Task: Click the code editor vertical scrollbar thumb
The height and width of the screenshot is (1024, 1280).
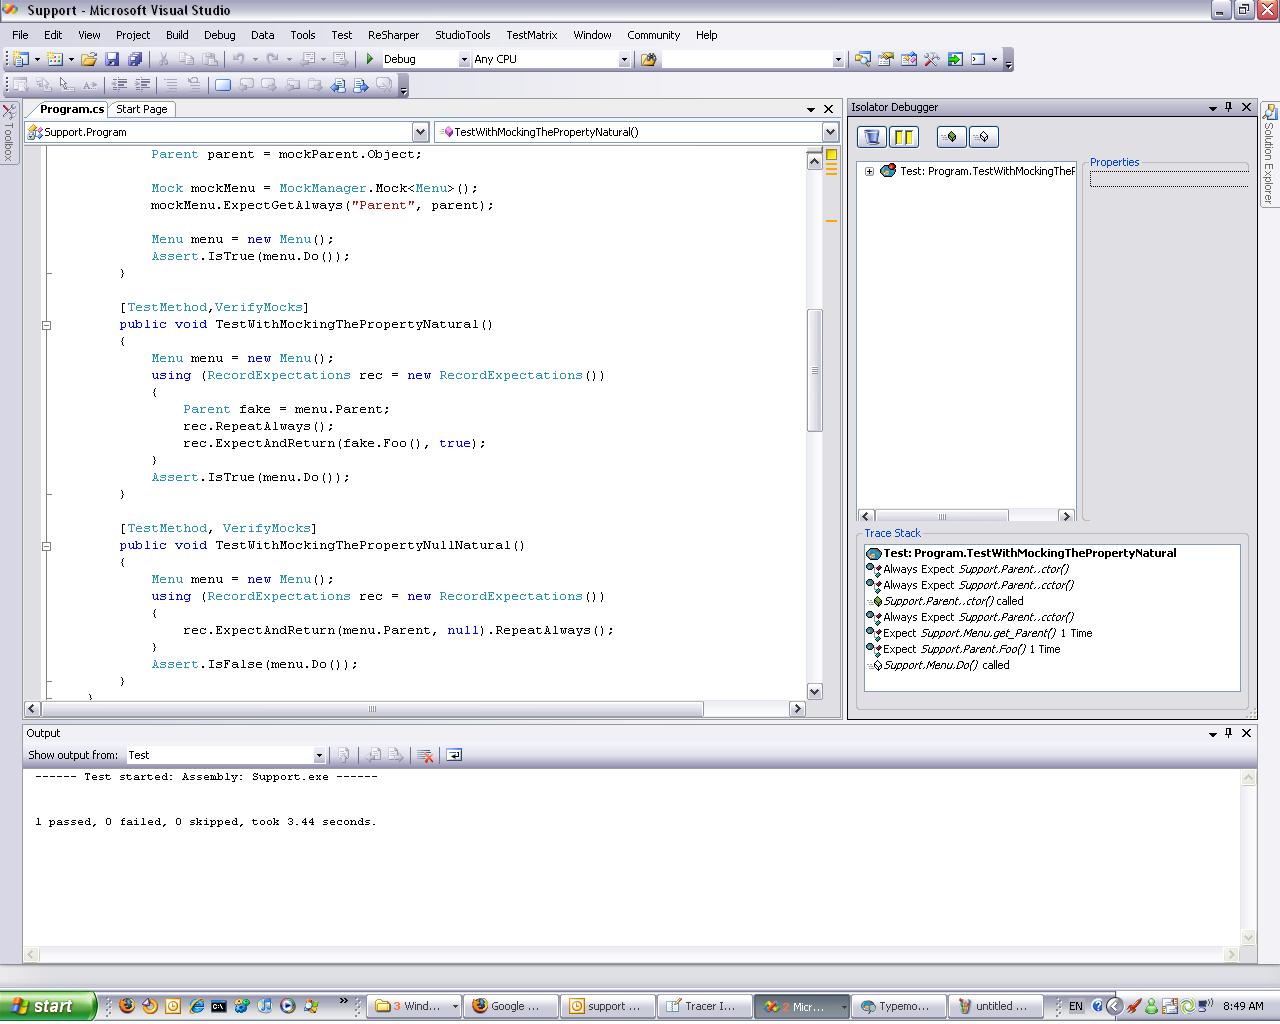Action: point(814,370)
